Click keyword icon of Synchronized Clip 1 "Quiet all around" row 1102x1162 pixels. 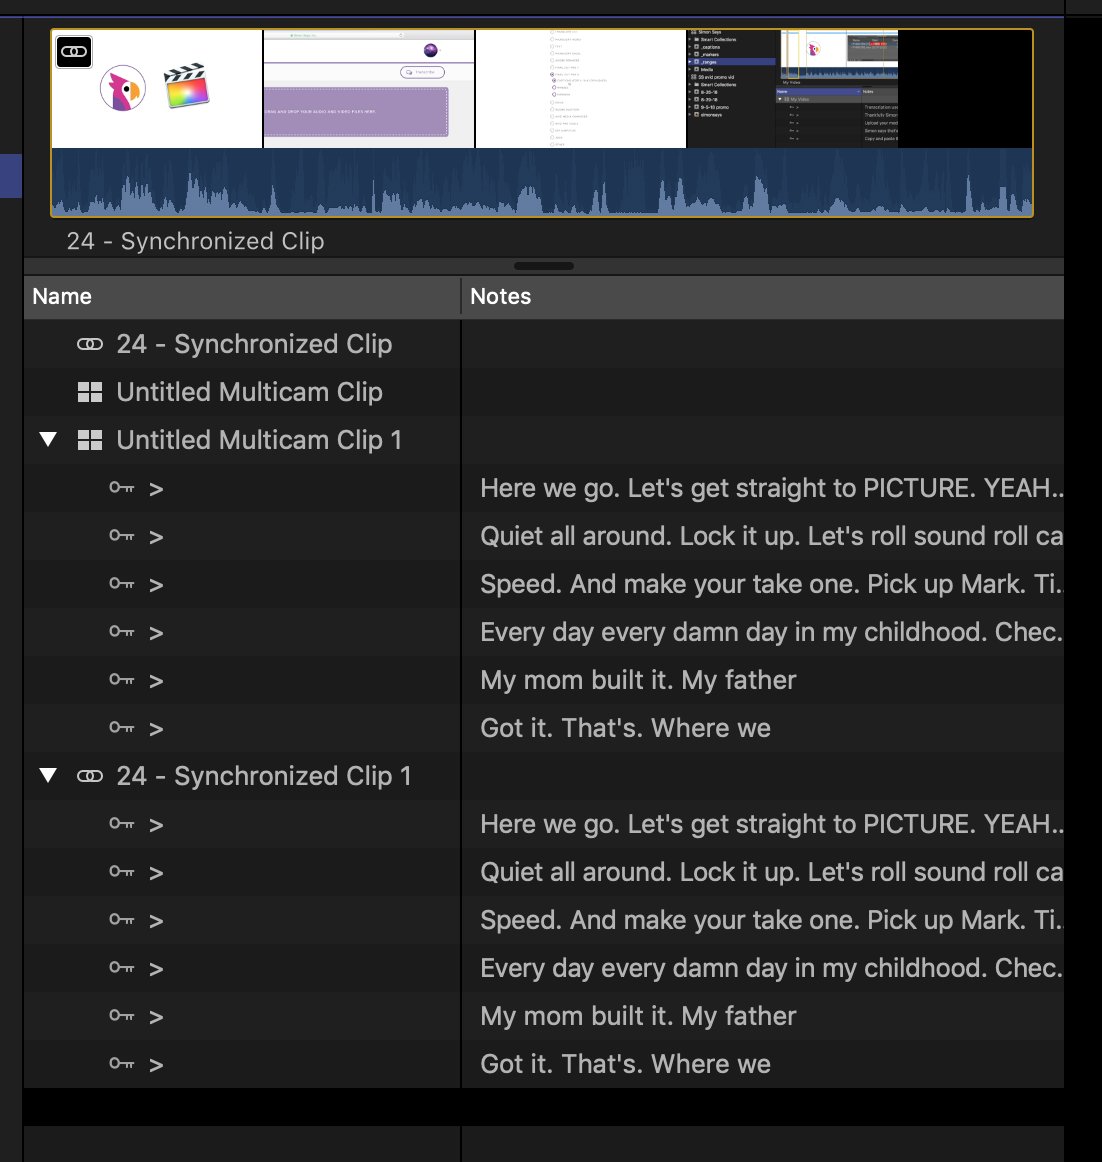(122, 872)
